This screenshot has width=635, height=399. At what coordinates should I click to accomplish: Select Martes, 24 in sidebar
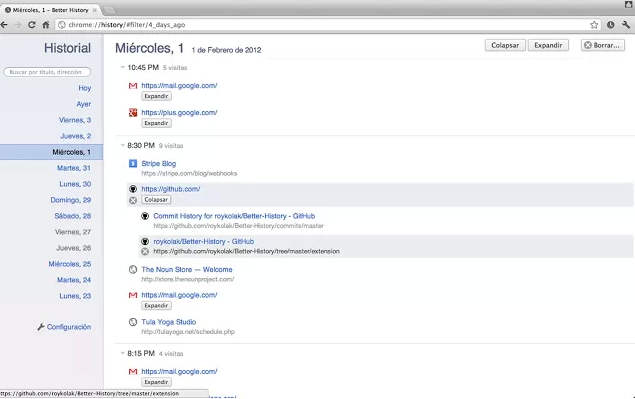[74, 280]
